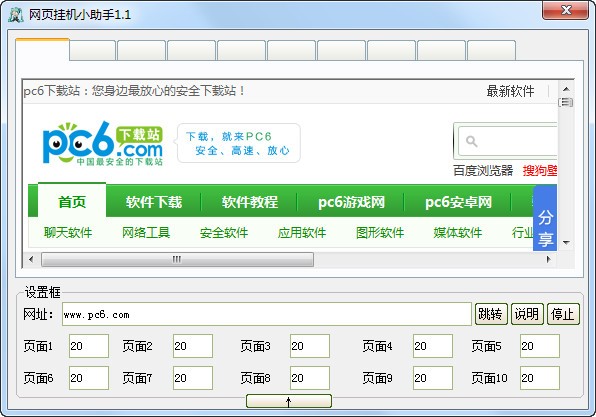Screen dimensions: 596x417
Task: Click the pc6.com logo
Action: point(103,144)
